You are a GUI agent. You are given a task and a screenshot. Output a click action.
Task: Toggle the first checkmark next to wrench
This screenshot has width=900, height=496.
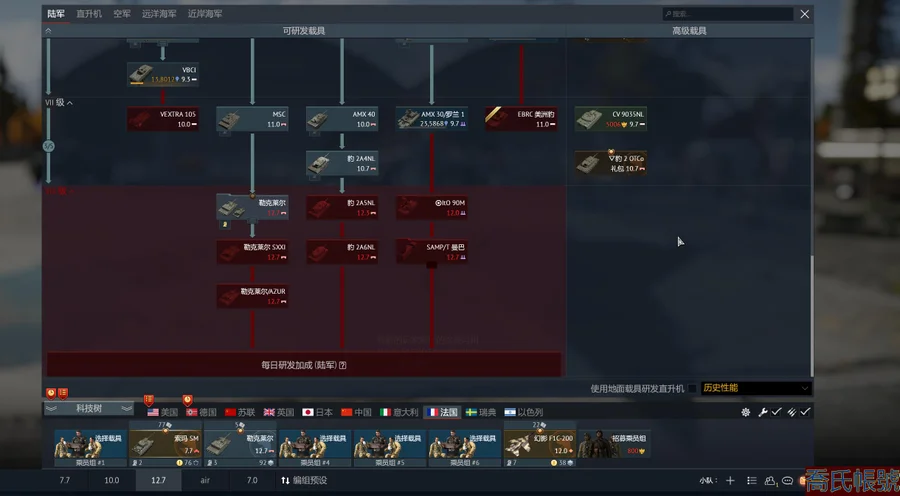click(x=776, y=412)
